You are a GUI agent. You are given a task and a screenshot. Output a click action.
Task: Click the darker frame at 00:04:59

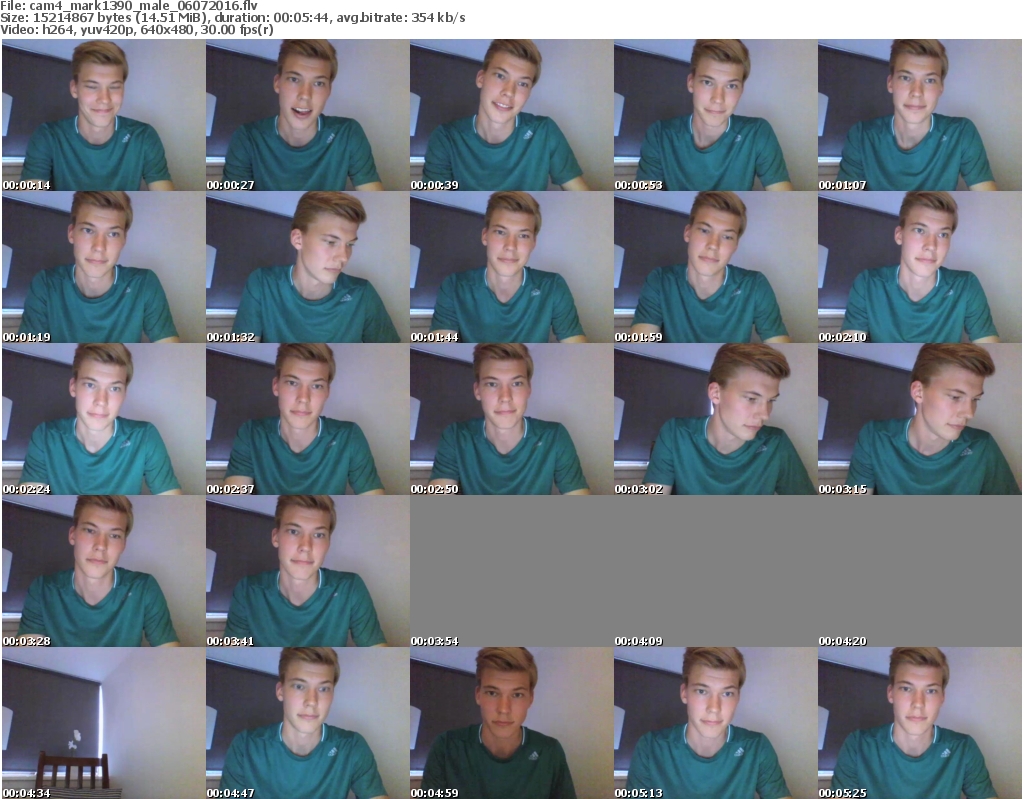tap(511, 723)
